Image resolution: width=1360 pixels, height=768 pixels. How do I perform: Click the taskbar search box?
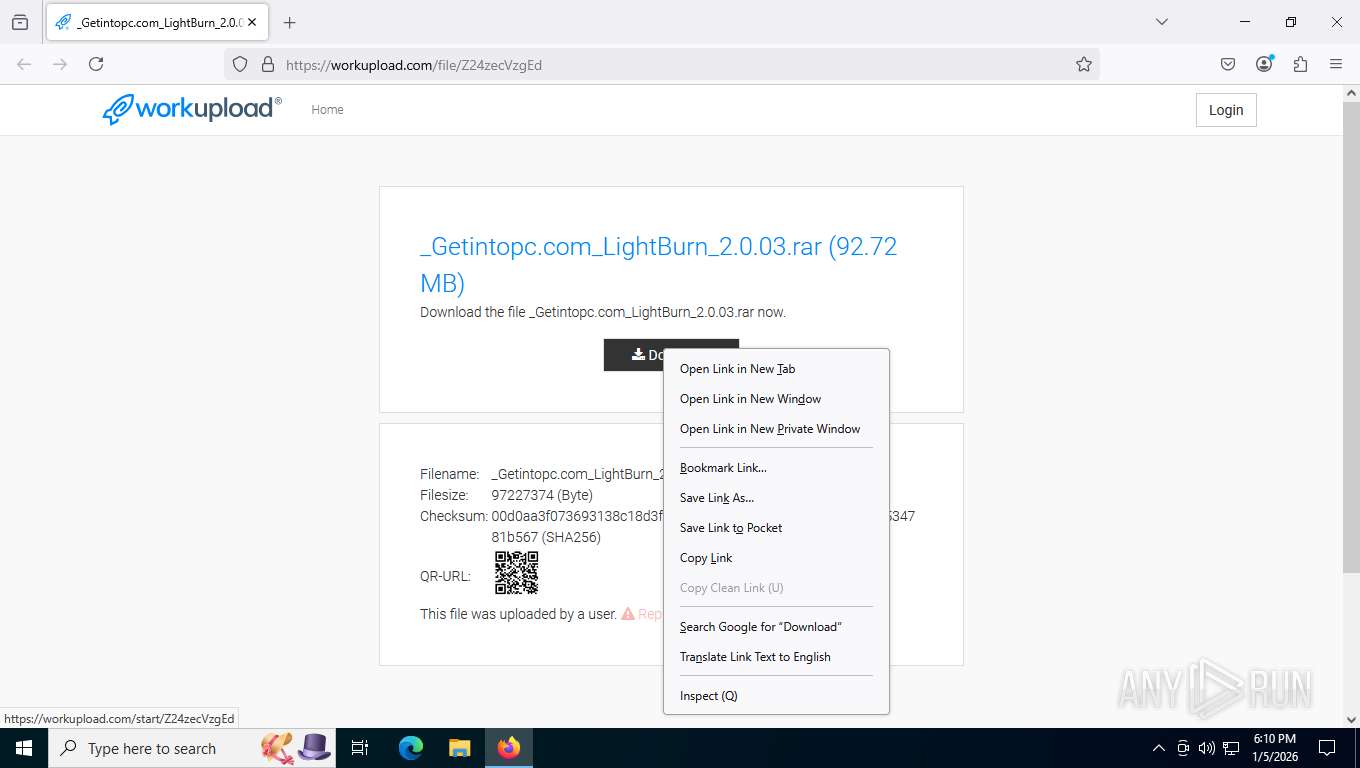tap(192, 748)
